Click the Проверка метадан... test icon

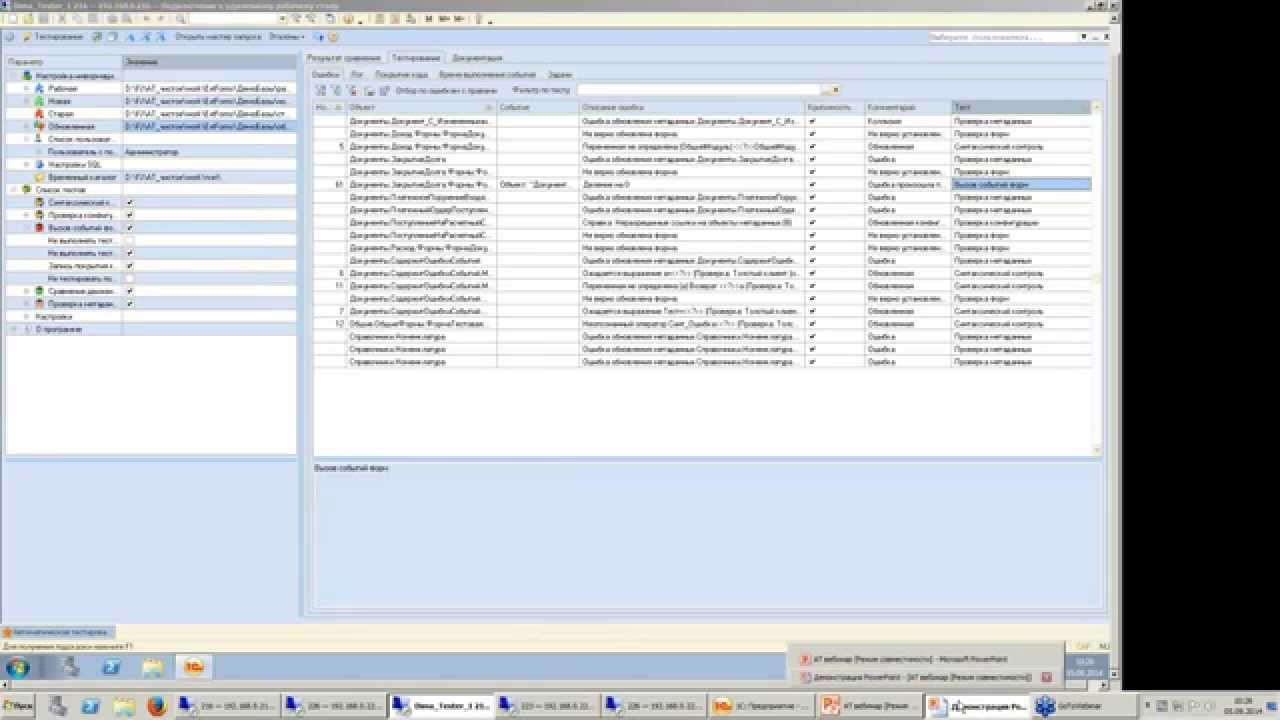pyautogui.click(x=39, y=303)
